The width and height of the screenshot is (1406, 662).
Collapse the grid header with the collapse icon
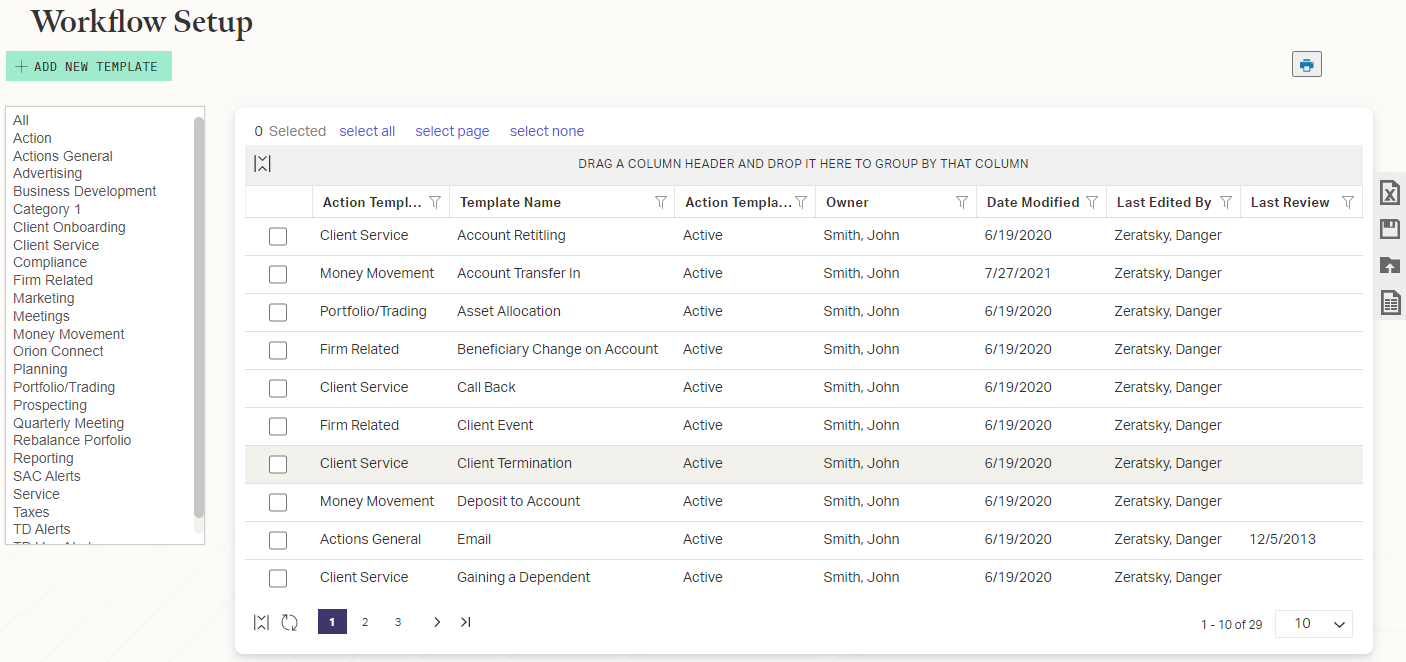[x=262, y=163]
